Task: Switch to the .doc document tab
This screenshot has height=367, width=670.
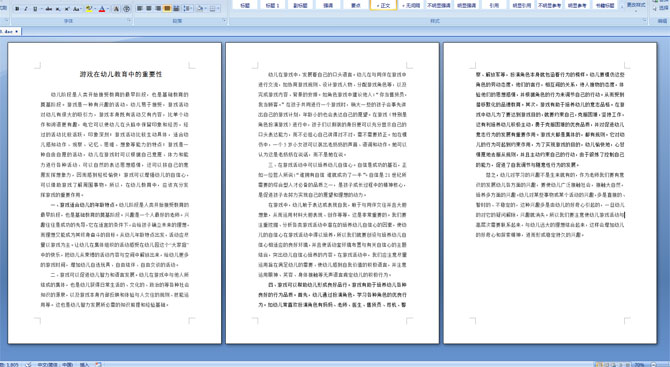Action: [x=10, y=32]
